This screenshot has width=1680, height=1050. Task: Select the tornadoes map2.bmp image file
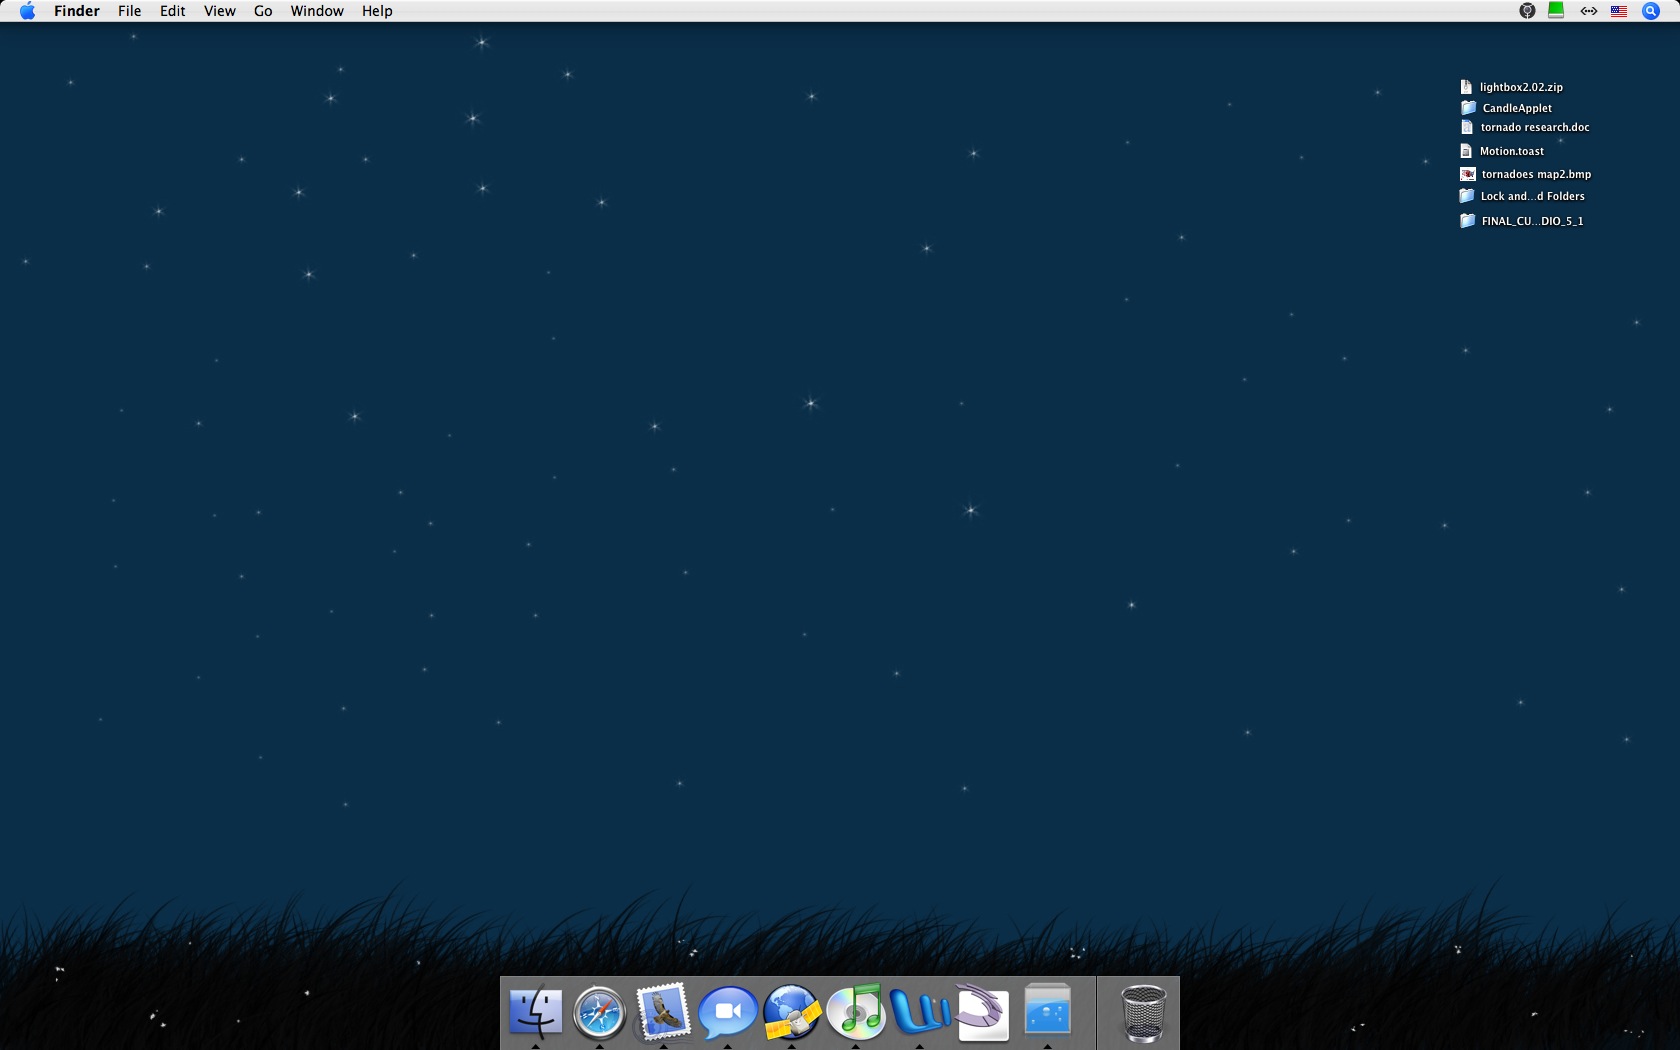click(x=1526, y=174)
